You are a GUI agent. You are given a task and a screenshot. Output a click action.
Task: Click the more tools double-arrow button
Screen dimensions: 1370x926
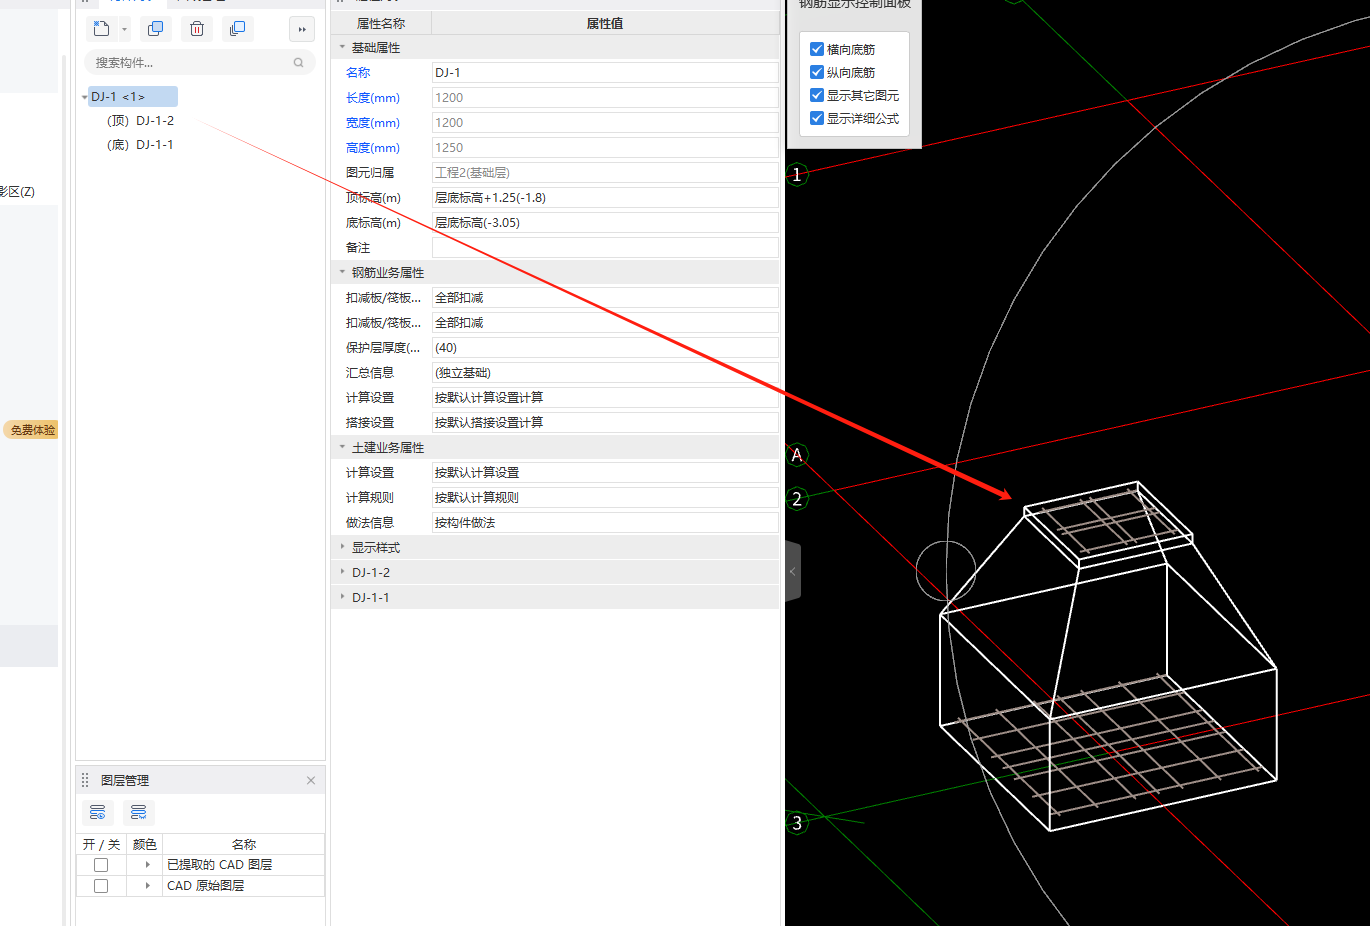point(302,29)
